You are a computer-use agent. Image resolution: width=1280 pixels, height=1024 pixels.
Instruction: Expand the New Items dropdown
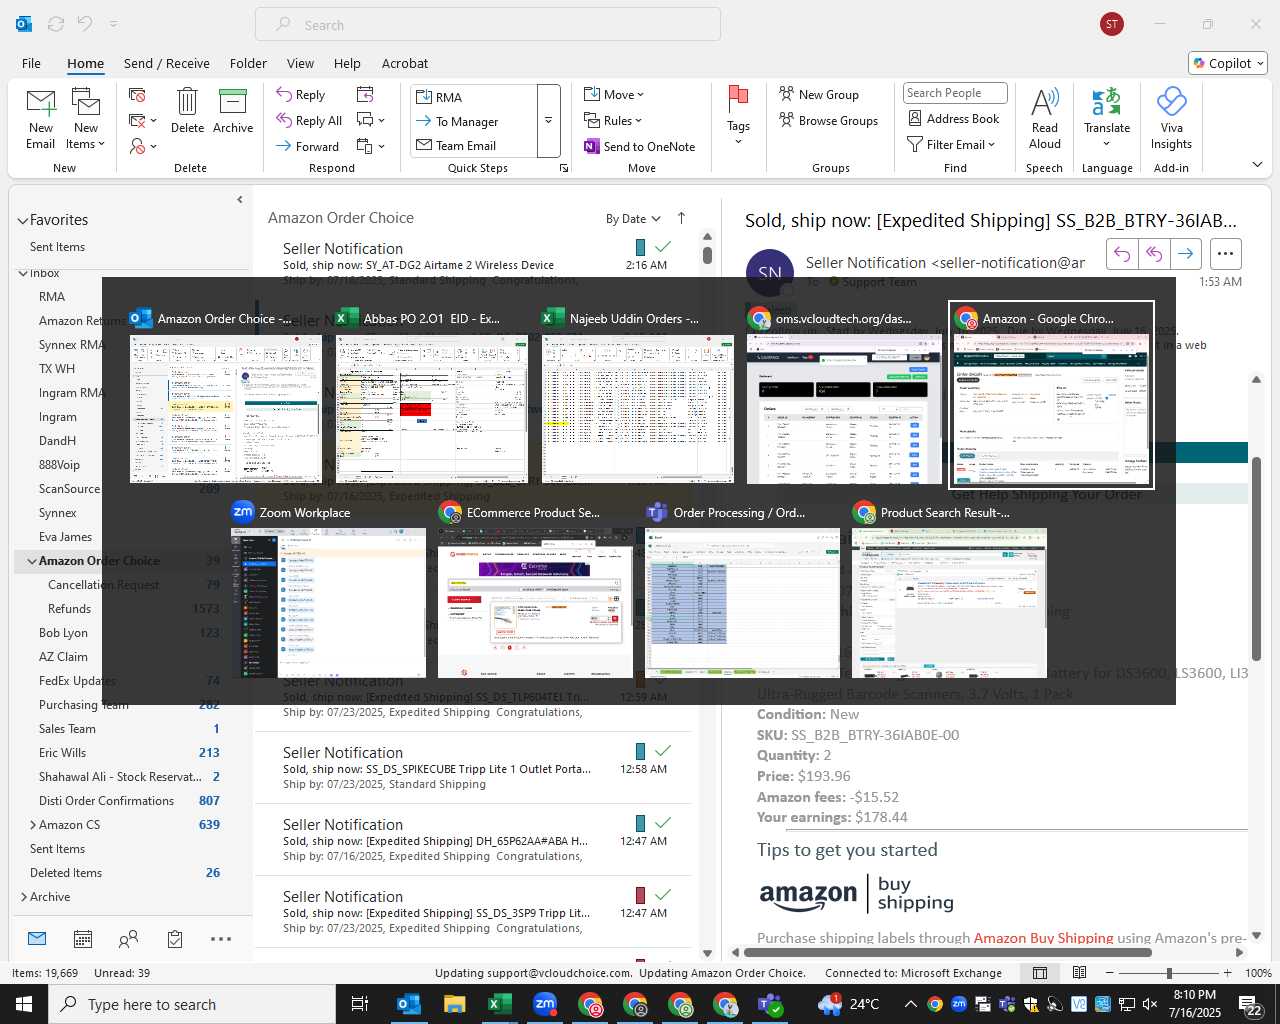86,143
